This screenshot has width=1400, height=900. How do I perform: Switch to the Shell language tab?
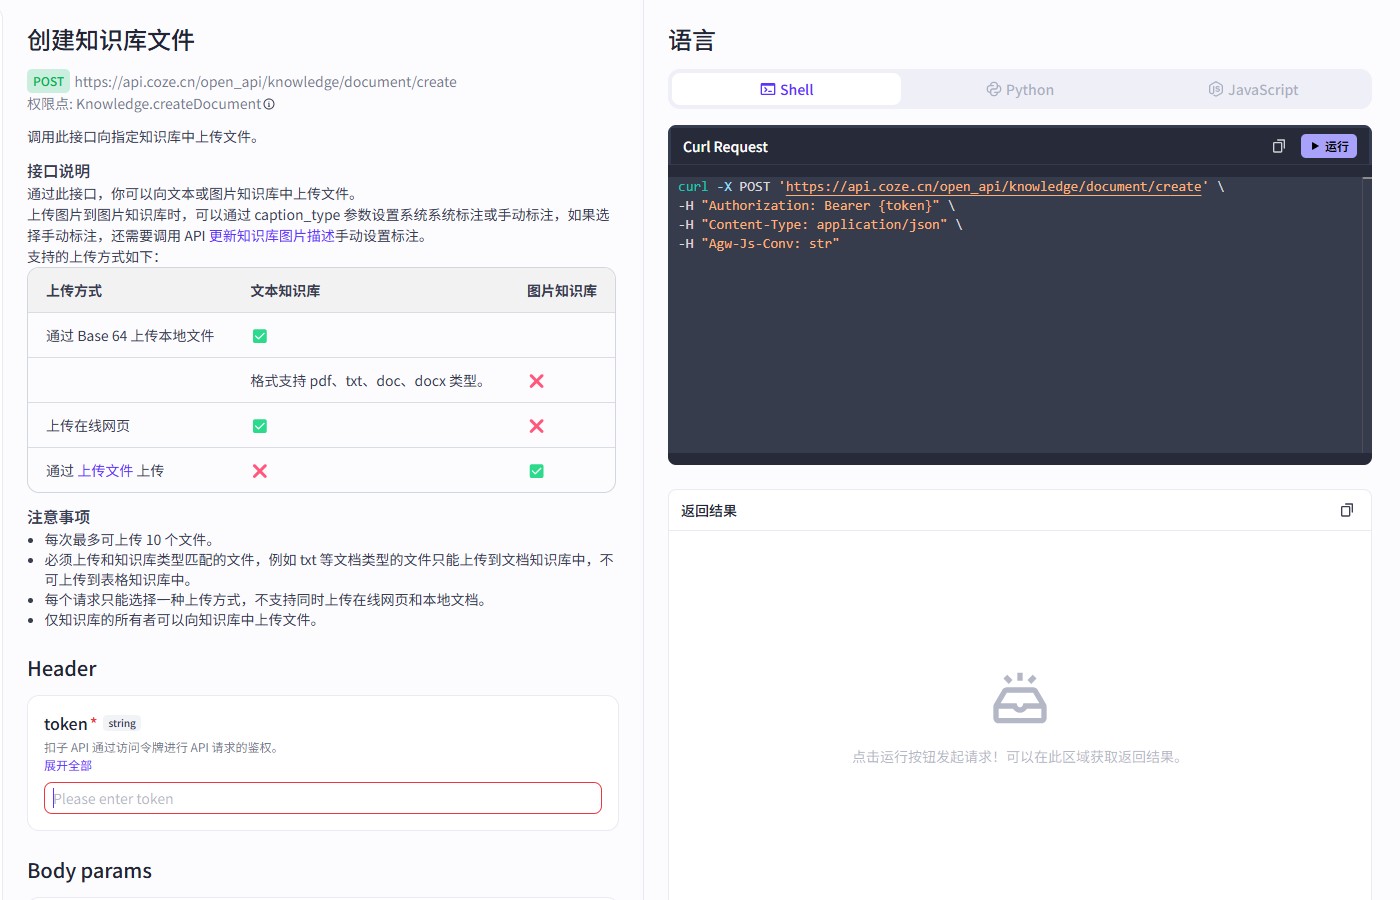pyautogui.click(x=786, y=89)
